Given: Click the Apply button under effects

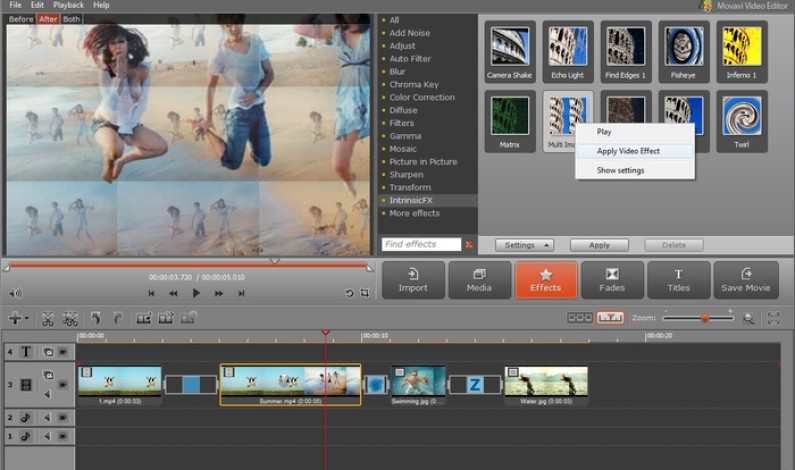Looking at the screenshot, I should [599, 245].
